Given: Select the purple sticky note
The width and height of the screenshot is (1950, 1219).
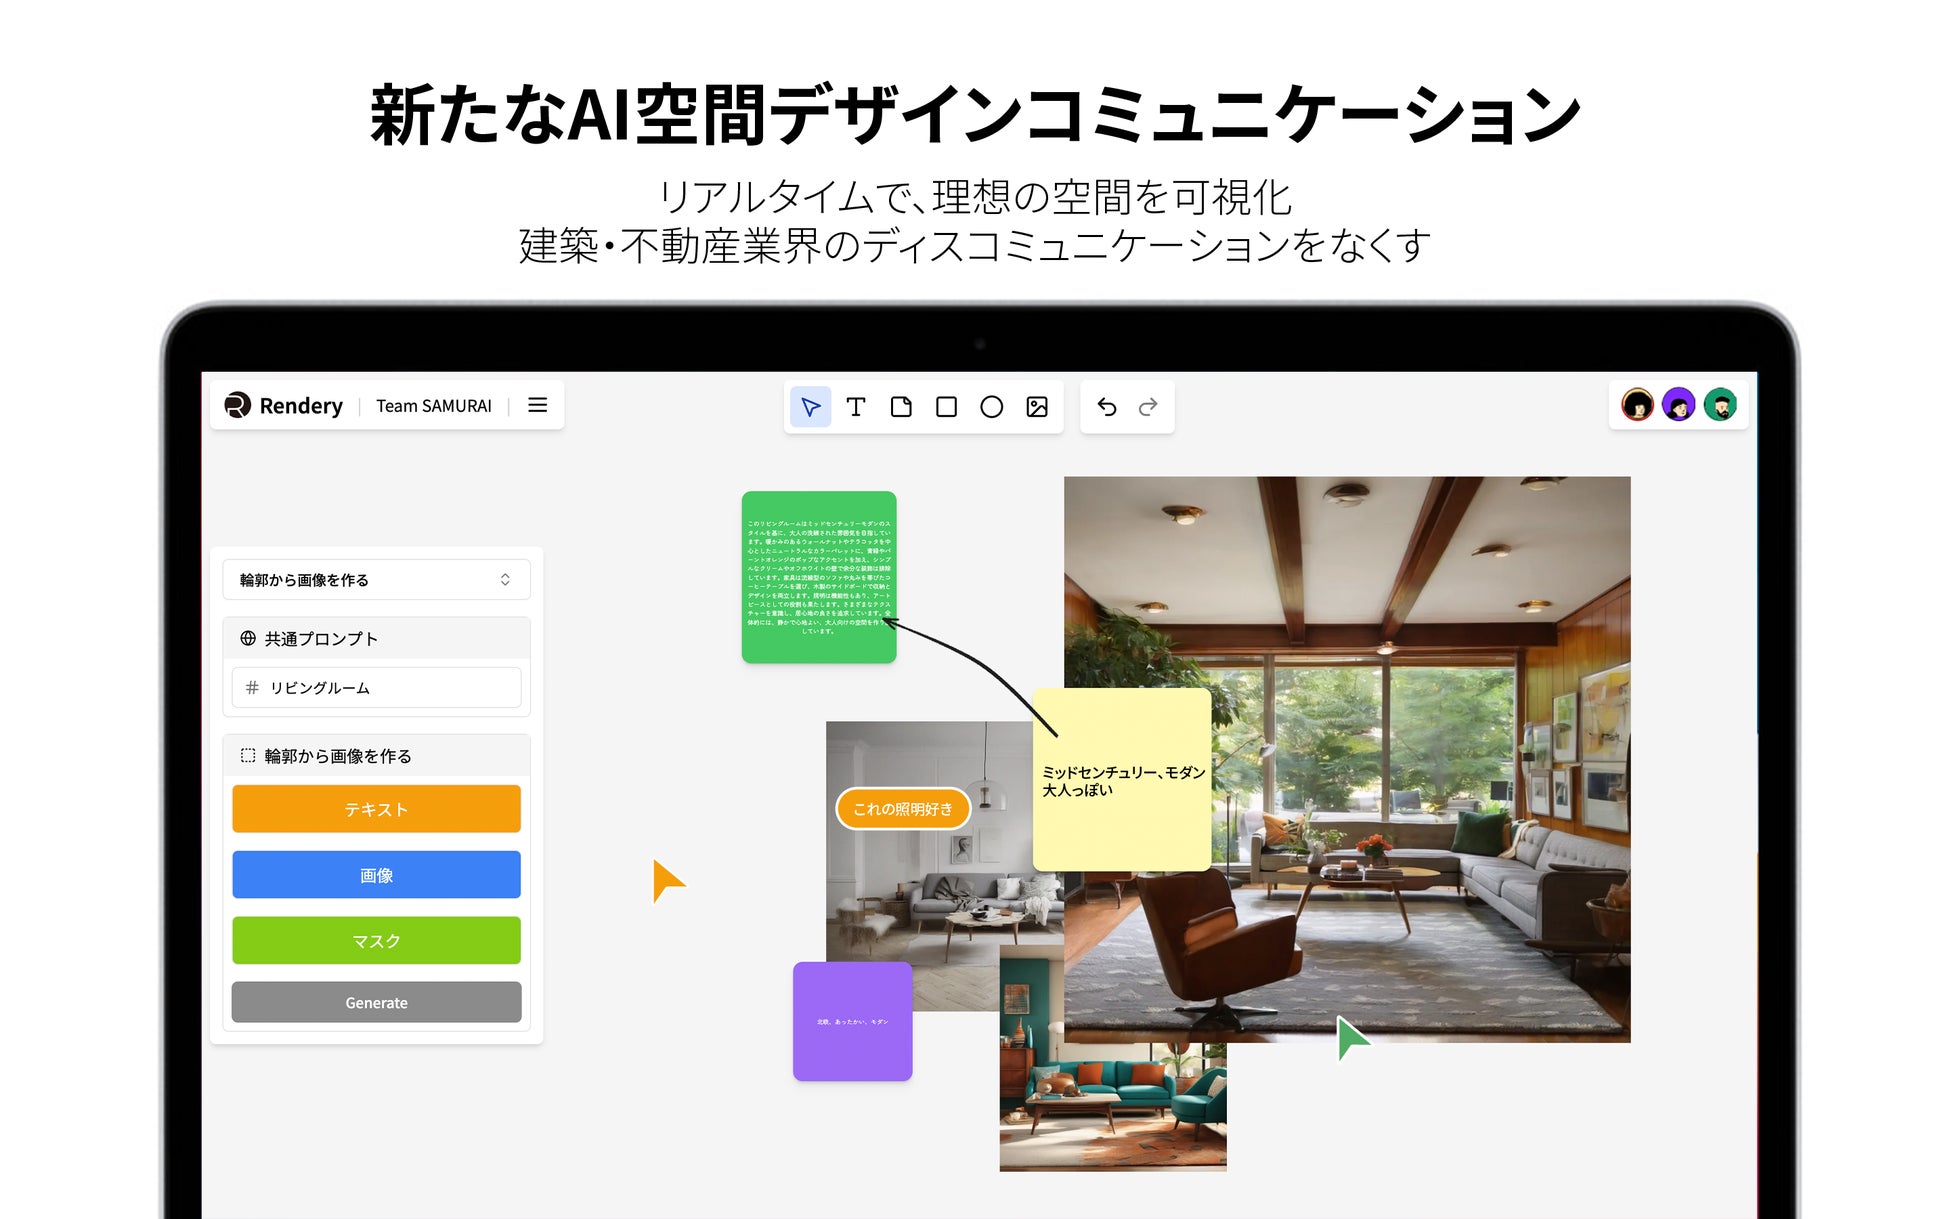Looking at the screenshot, I should [x=852, y=1021].
